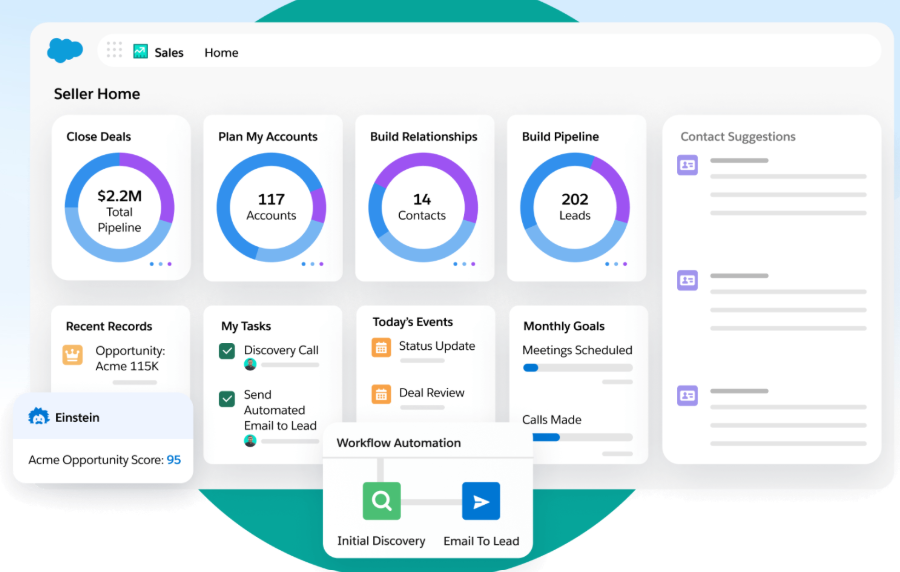Click the avatar under Discovery Call
This screenshot has height=572, width=900.
250,364
